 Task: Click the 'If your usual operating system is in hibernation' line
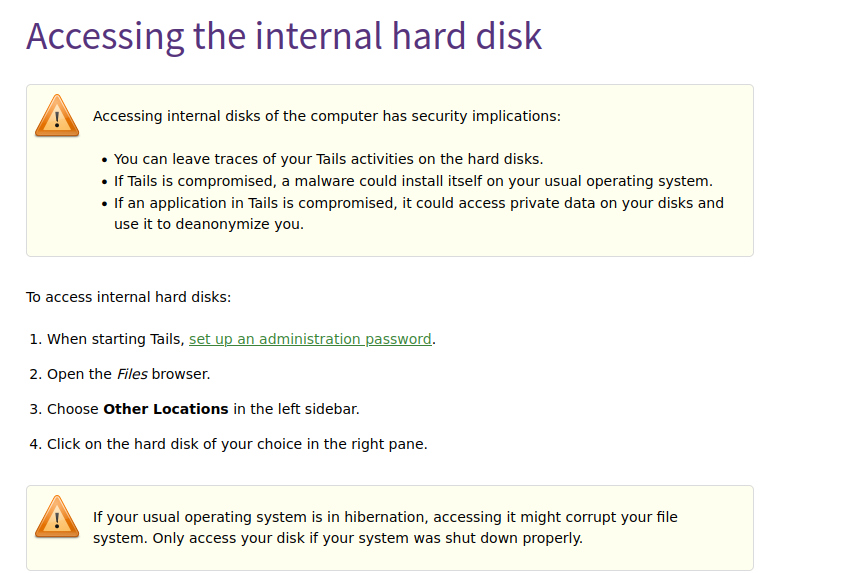click(x=385, y=517)
